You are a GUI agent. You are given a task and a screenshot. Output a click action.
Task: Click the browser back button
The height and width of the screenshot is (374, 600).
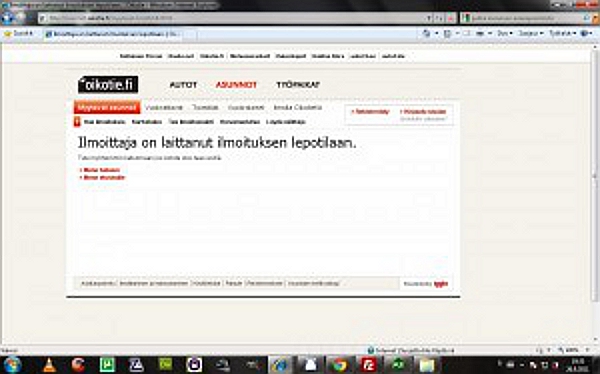pyautogui.click(x=8, y=18)
